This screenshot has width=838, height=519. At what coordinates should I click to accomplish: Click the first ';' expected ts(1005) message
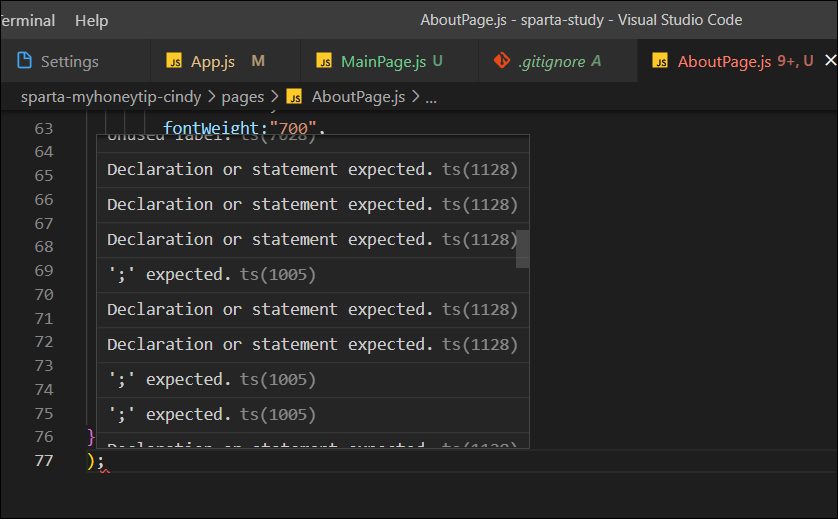[312, 275]
